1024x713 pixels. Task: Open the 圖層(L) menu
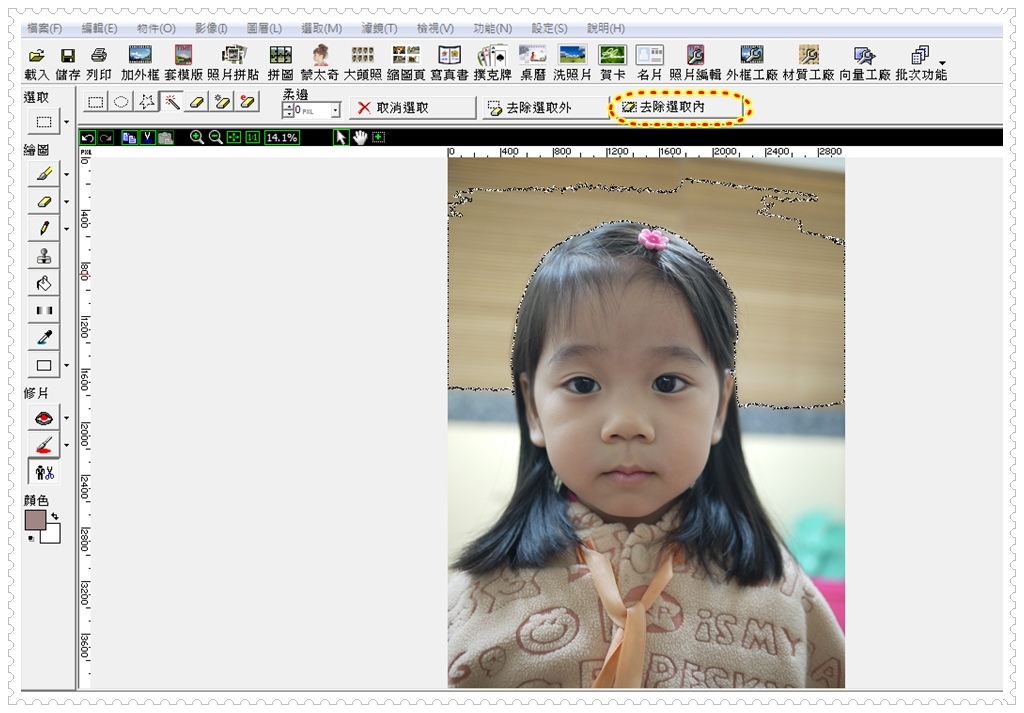click(264, 29)
